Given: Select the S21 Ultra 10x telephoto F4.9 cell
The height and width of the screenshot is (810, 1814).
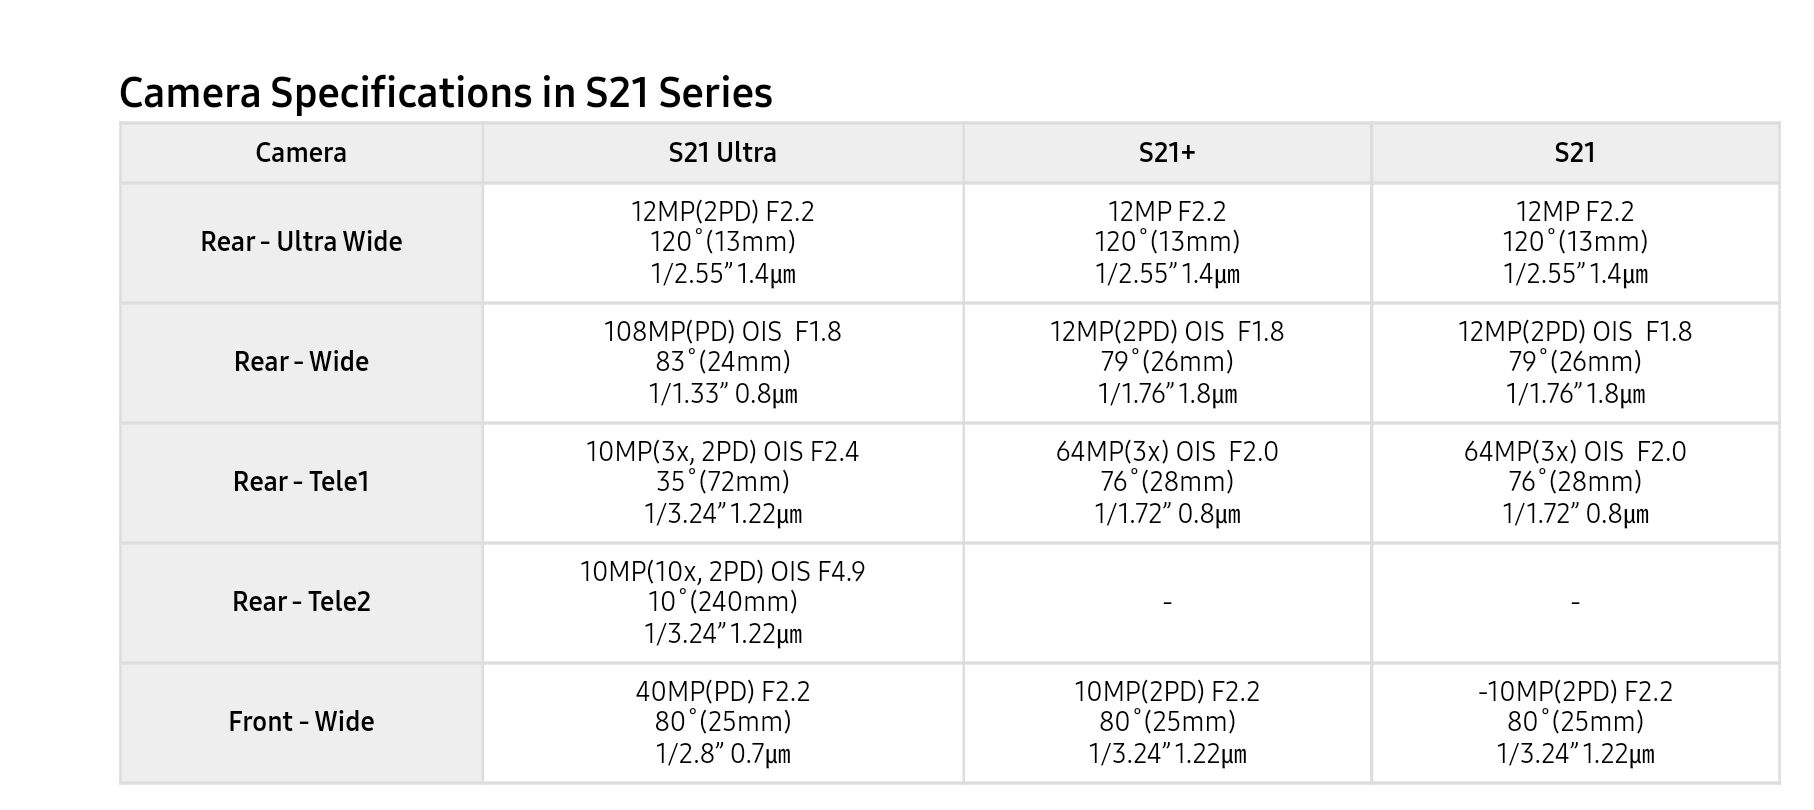Looking at the screenshot, I should [x=722, y=602].
